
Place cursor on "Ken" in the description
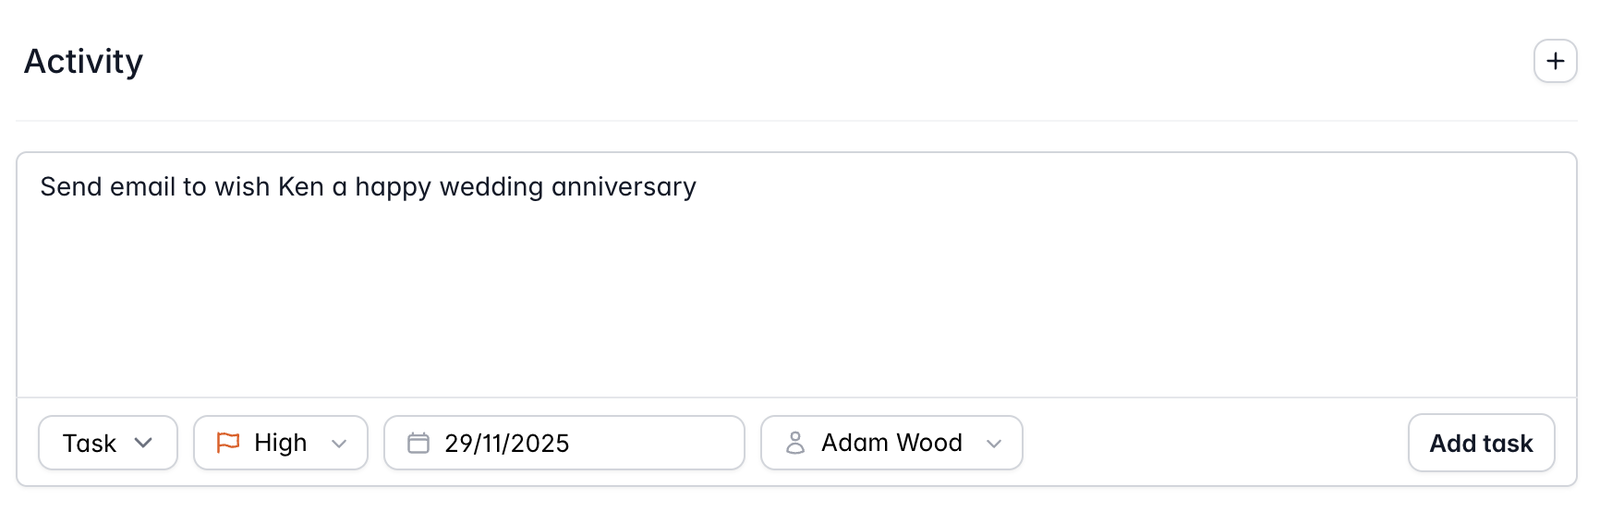pyautogui.click(x=300, y=187)
